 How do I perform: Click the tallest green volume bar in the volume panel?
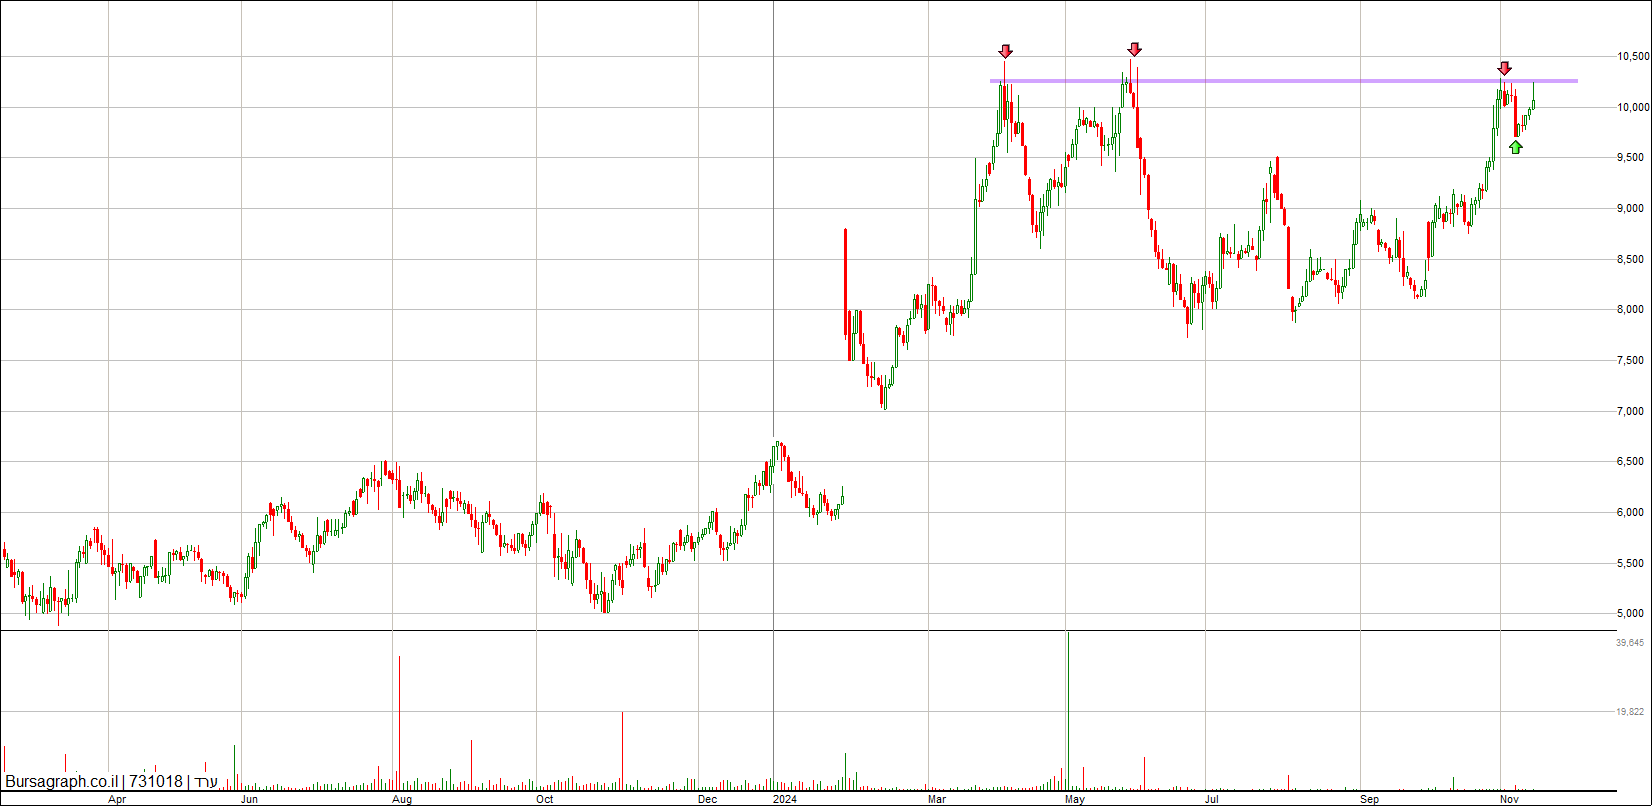pyautogui.click(x=1068, y=710)
